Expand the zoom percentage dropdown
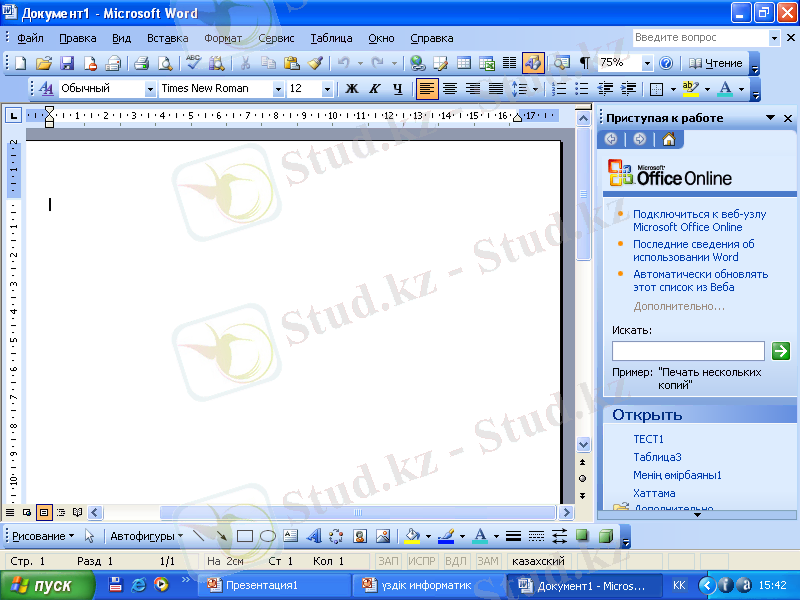The height and width of the screenshot is (600, 800). click(x=647, y=63)
